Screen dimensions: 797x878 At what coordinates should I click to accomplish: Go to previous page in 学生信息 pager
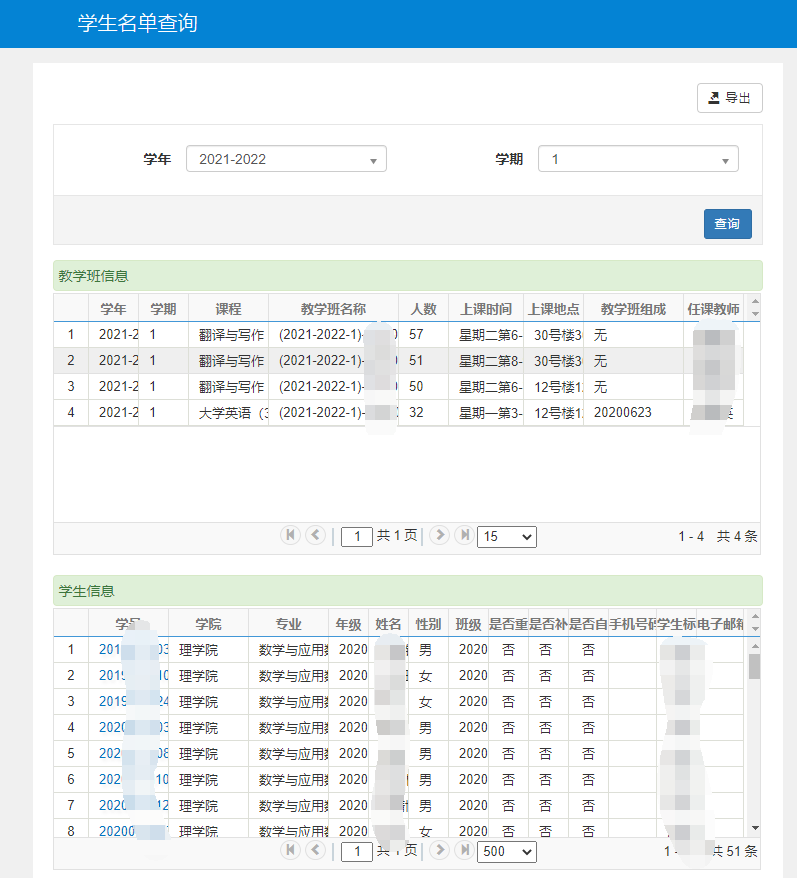(x=315, y=851)
